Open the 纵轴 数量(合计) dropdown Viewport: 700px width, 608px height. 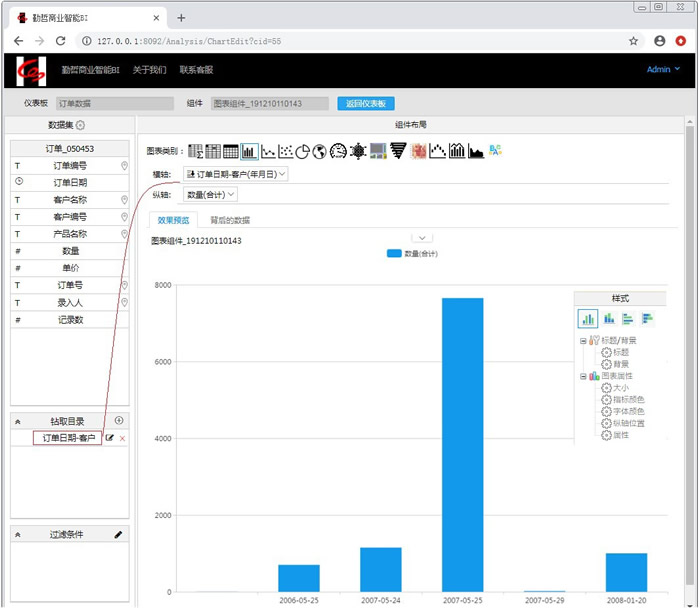211,195
